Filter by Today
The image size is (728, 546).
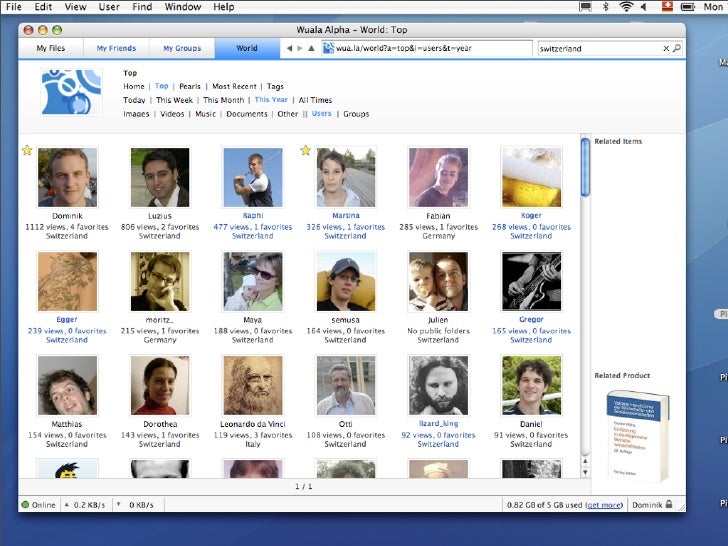pos(134,100)
